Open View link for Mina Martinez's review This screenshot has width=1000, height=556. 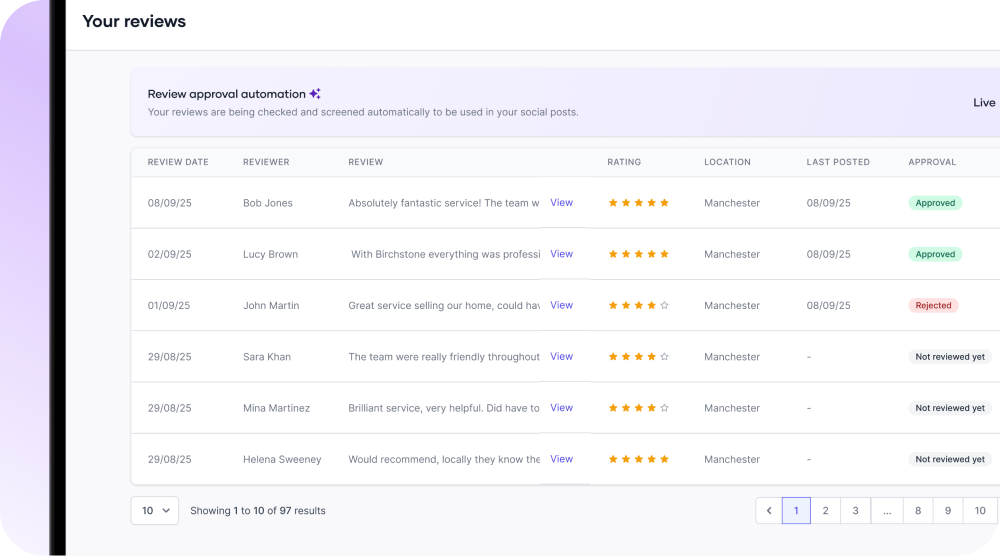click(x=561, y=408)
